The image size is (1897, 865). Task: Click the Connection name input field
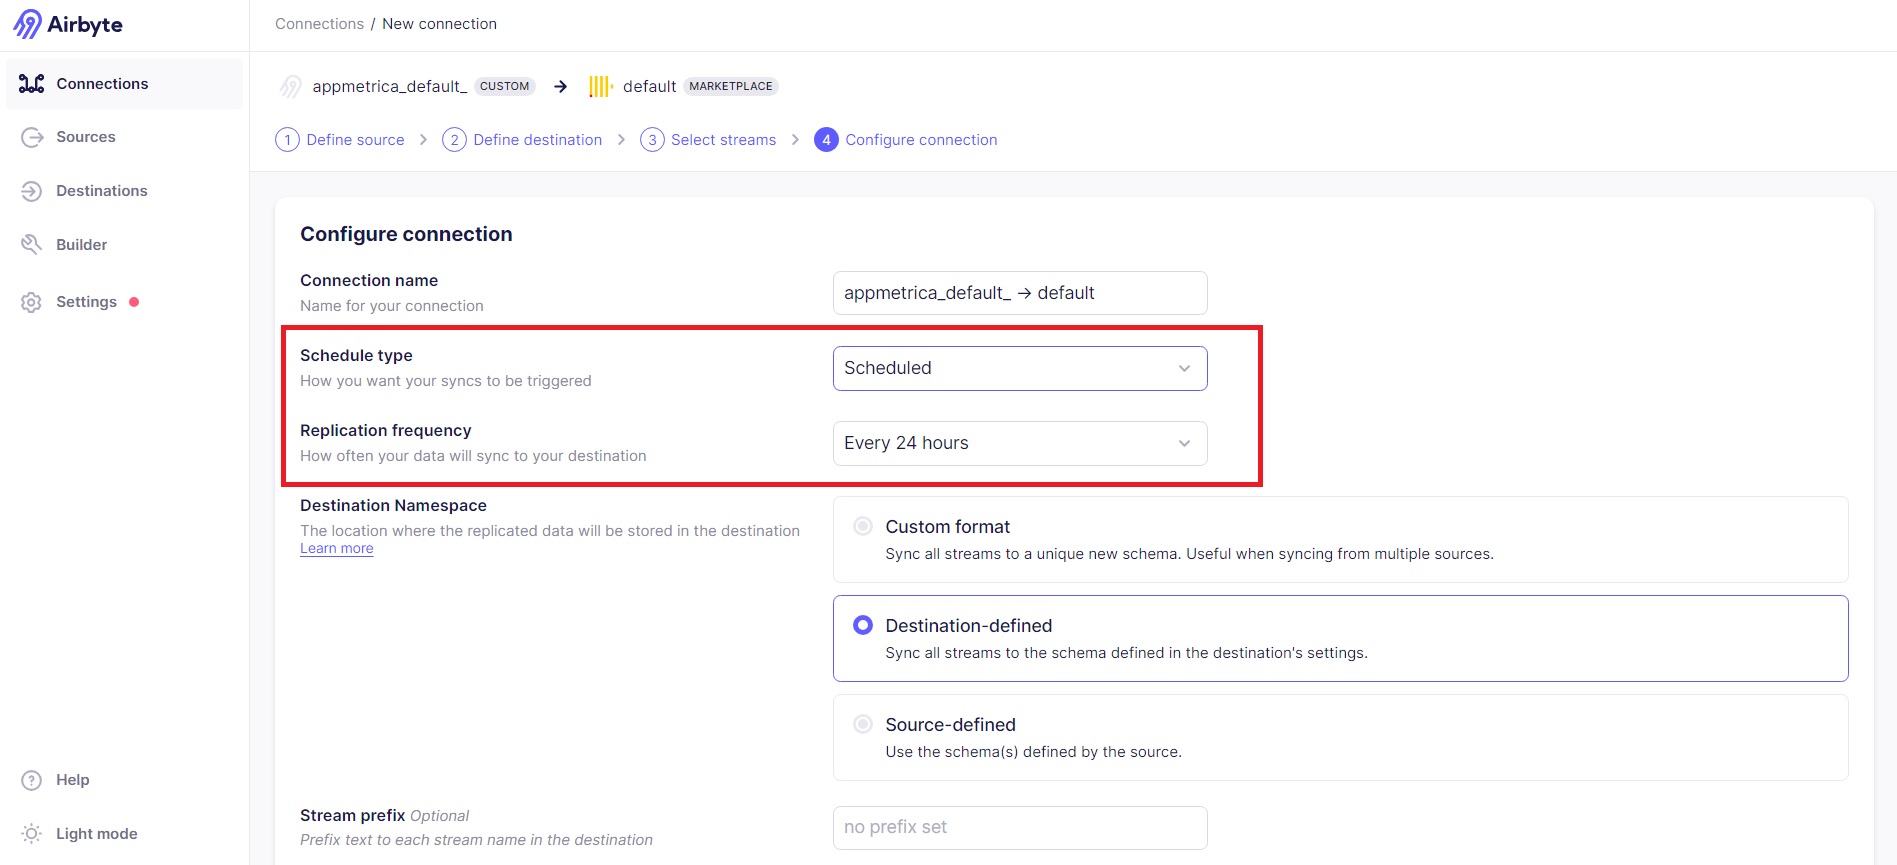click(x=1020, y=293)
